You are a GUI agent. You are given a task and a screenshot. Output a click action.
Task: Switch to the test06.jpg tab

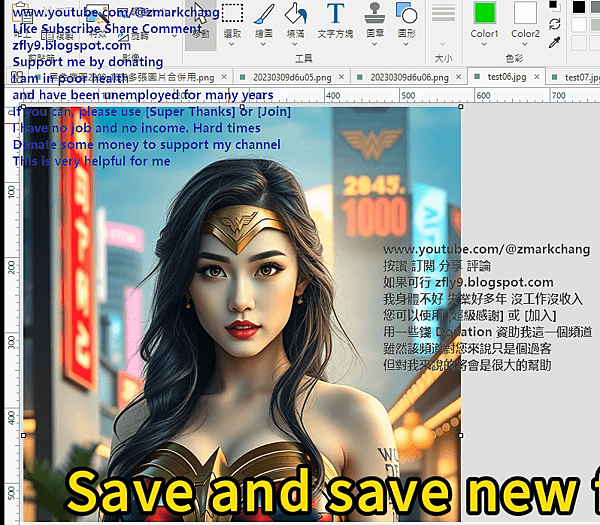pos(507,77)
